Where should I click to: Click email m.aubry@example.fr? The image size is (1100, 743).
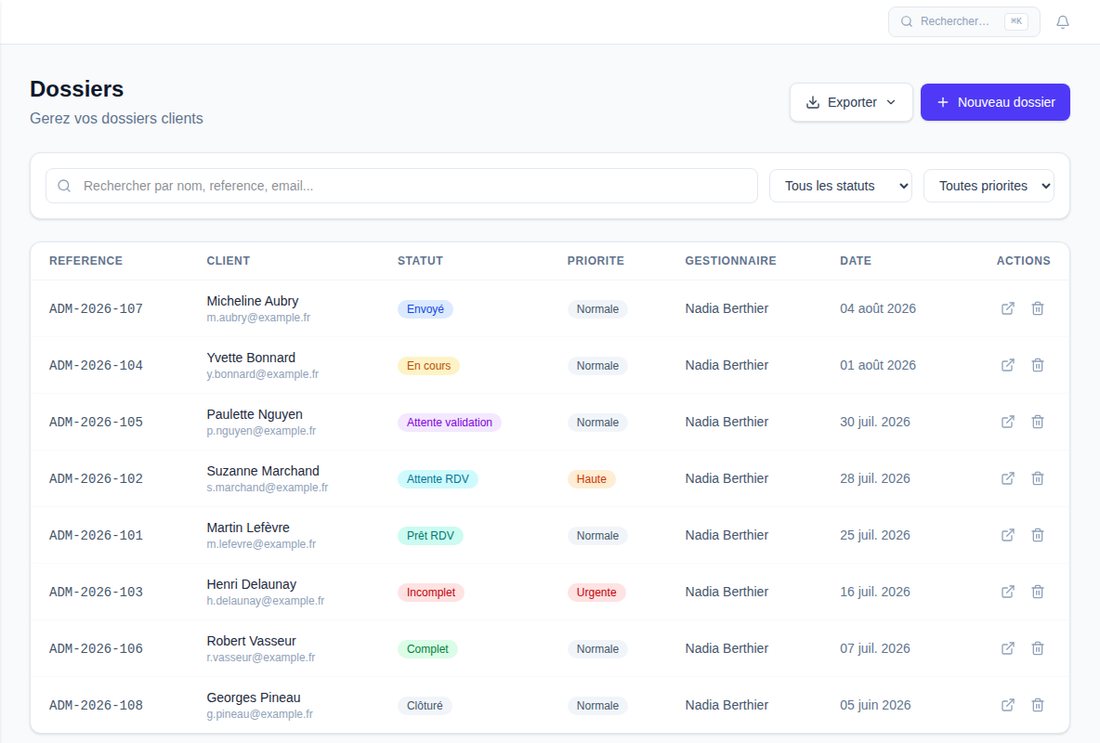point(258,318)
